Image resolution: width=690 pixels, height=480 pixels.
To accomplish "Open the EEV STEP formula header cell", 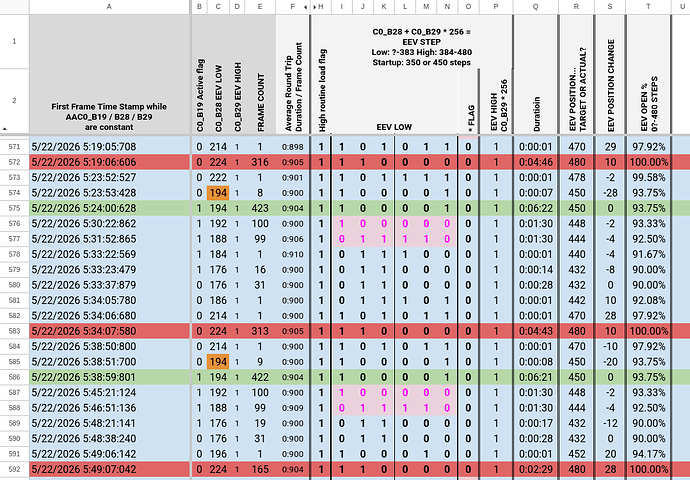I will click(x=422, y=47).
